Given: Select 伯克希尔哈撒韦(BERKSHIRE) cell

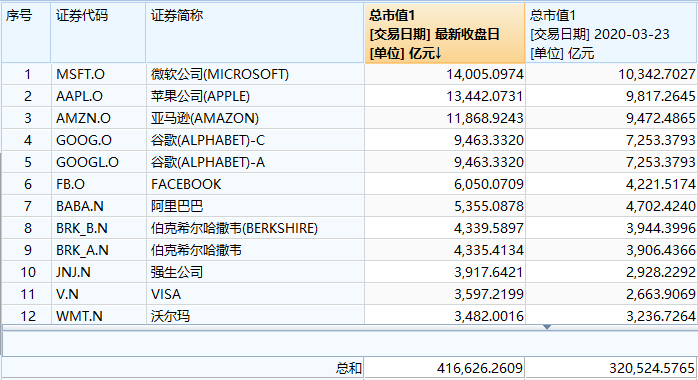Looking at the screenshot, I should [x=255, y=228].
